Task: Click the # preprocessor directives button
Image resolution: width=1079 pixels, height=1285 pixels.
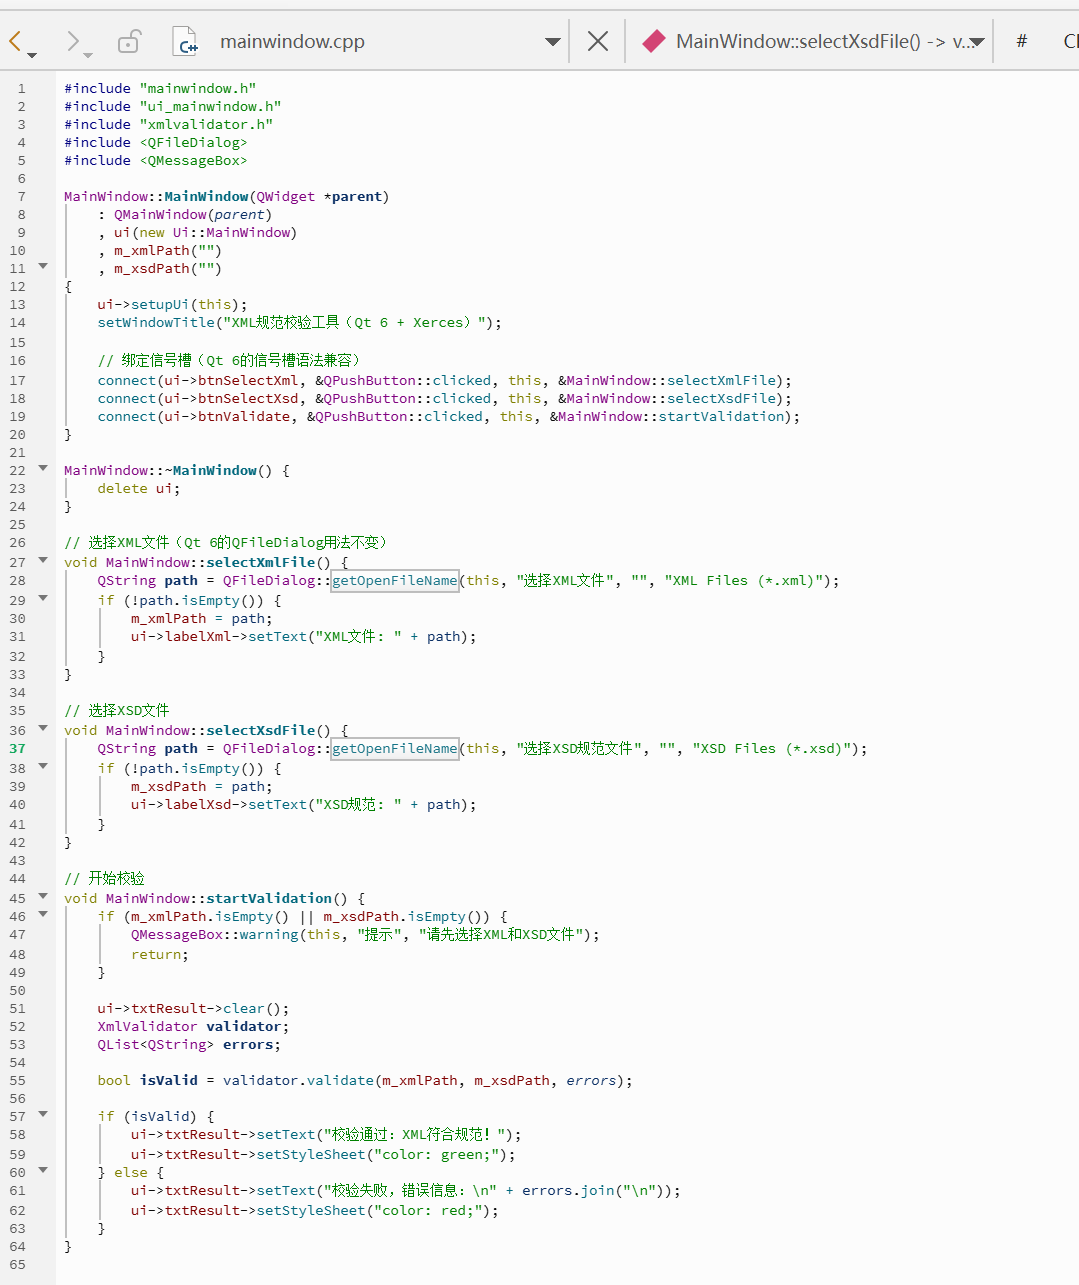Action: (x=1021, y=41)
